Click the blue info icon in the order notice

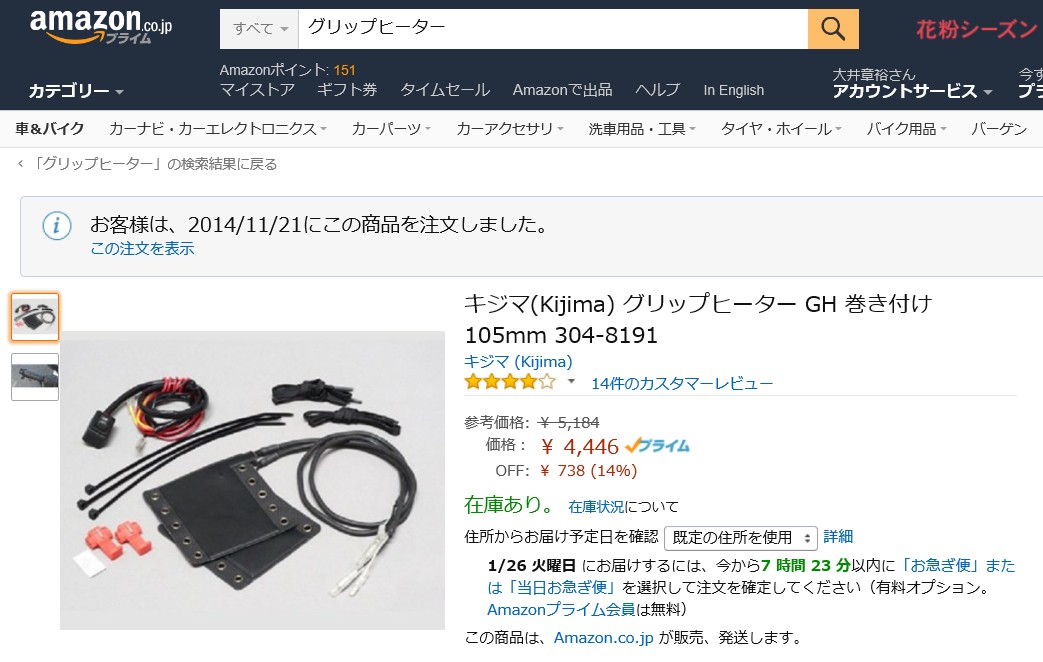tap(57, 226)
